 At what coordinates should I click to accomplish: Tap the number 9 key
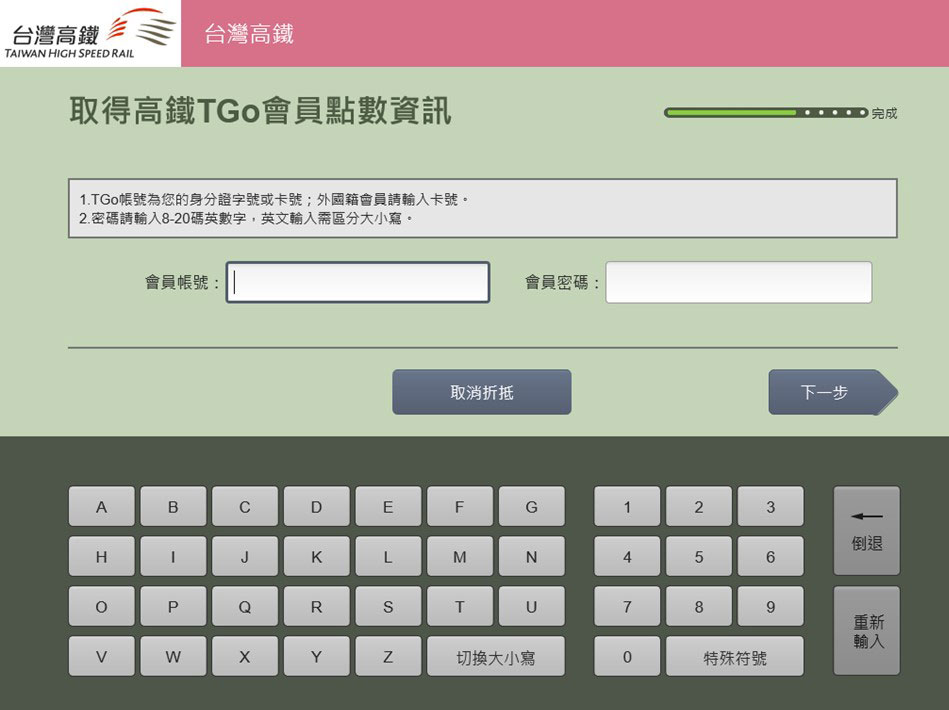click(770, 606)
